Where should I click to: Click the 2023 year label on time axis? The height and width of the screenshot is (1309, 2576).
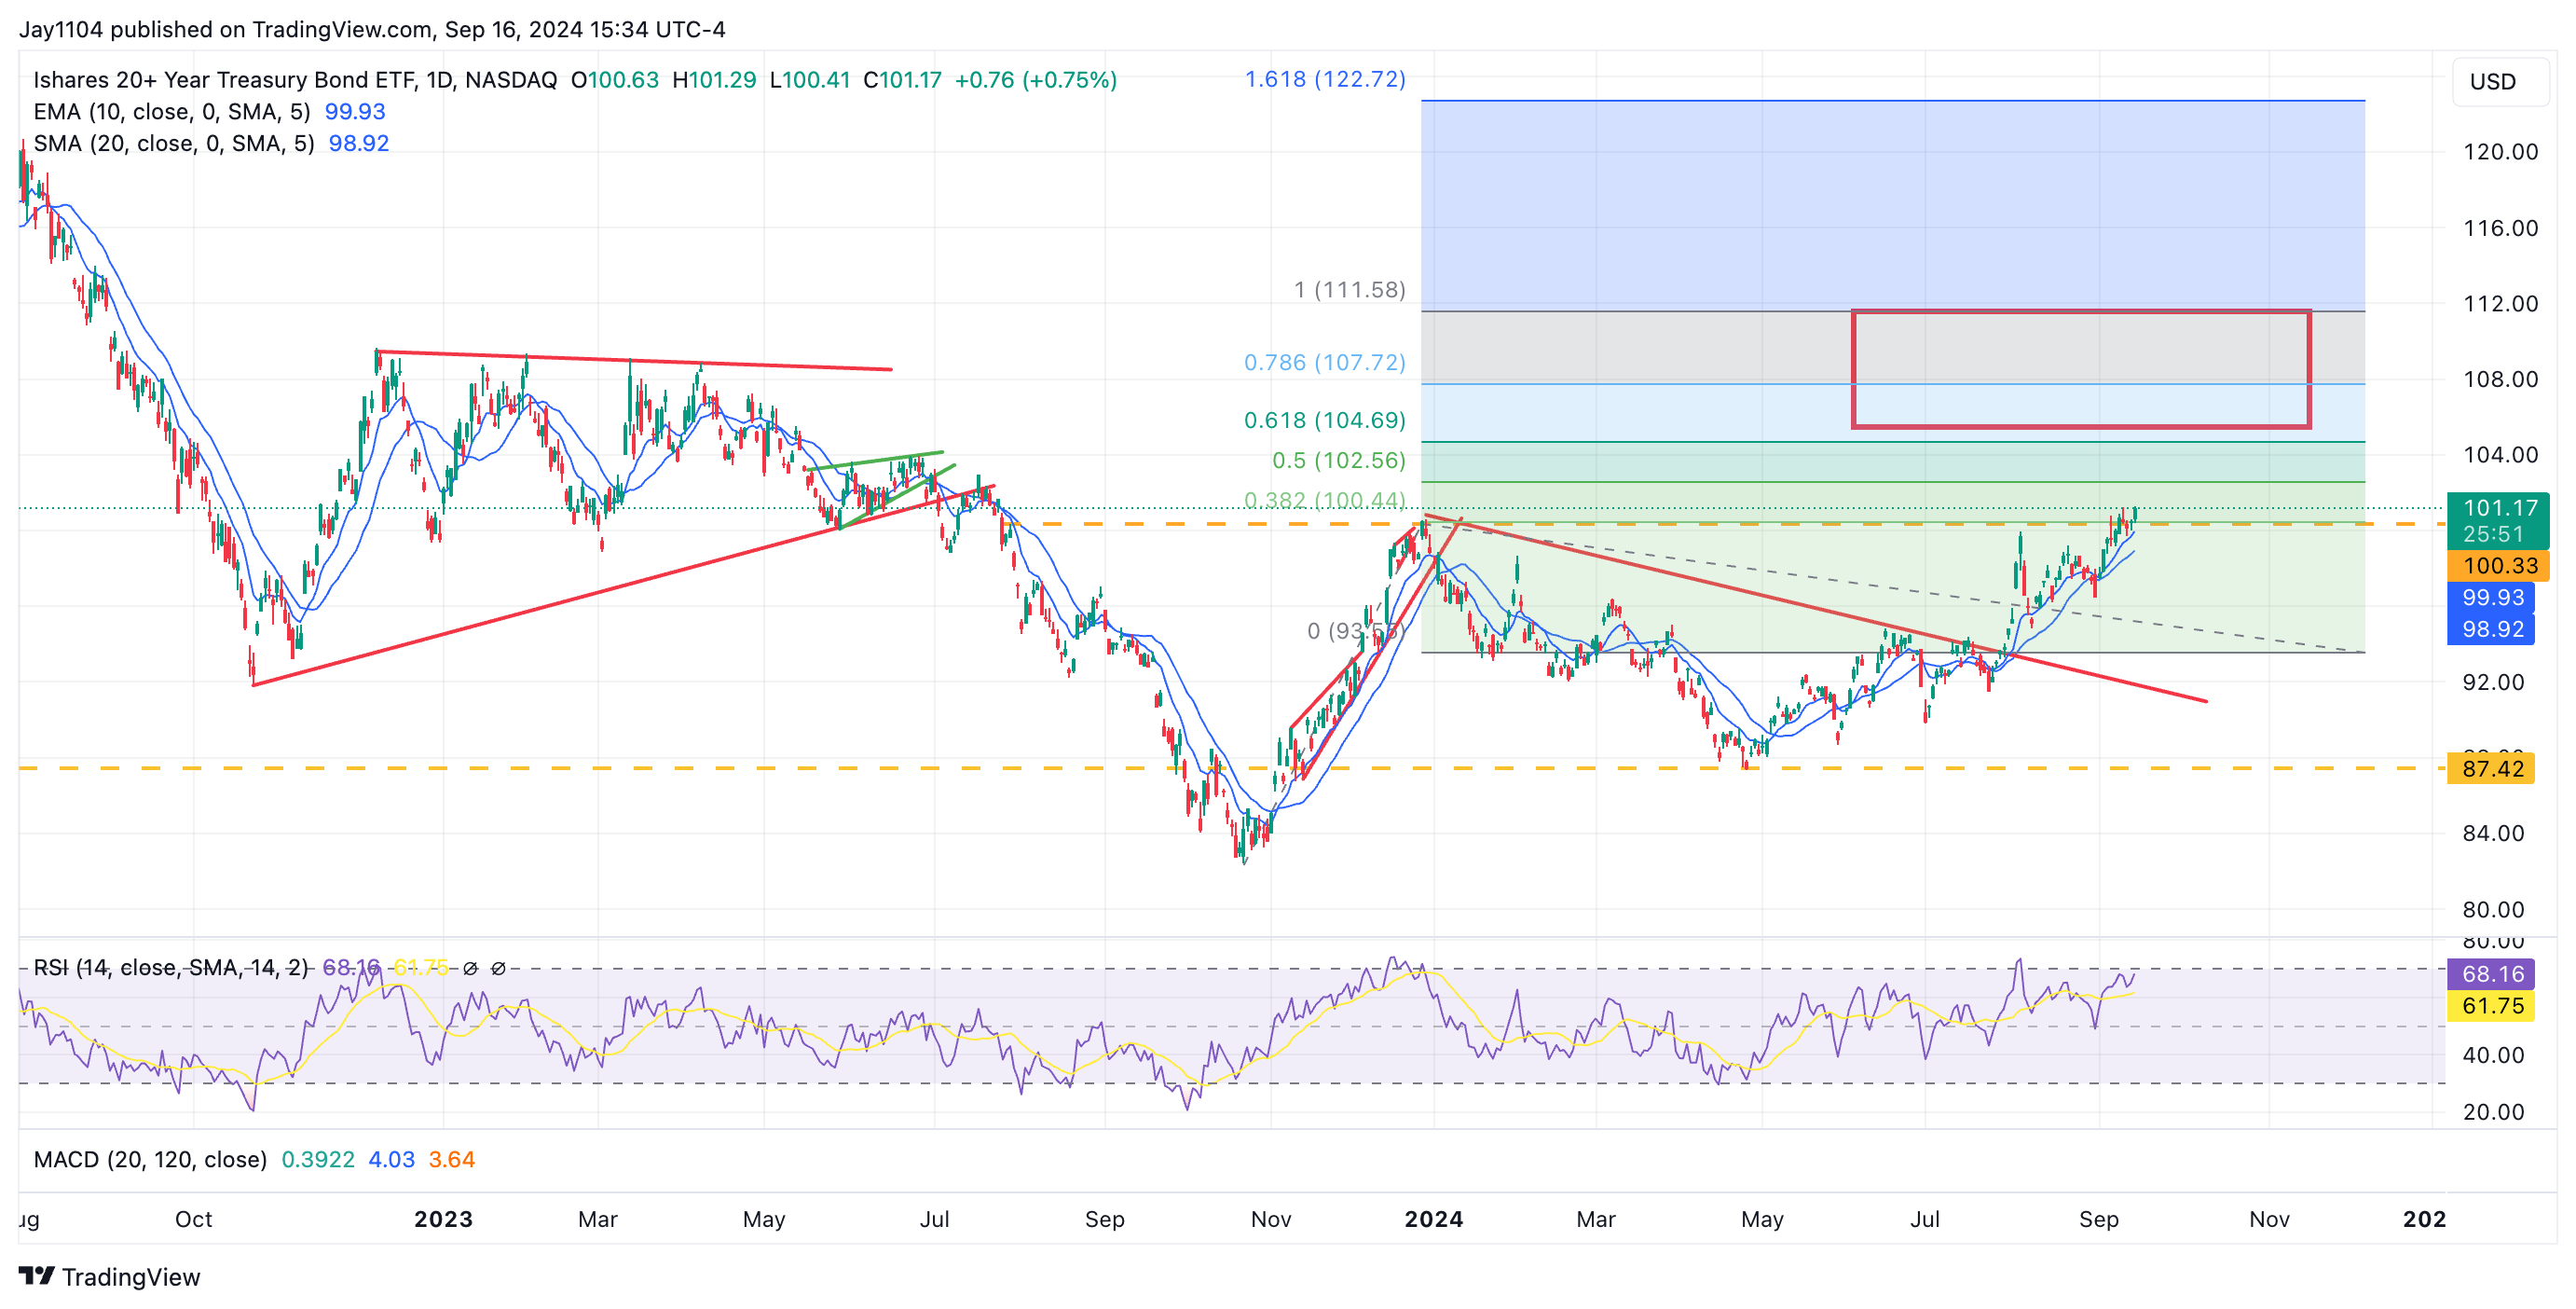click(444, 1220)
